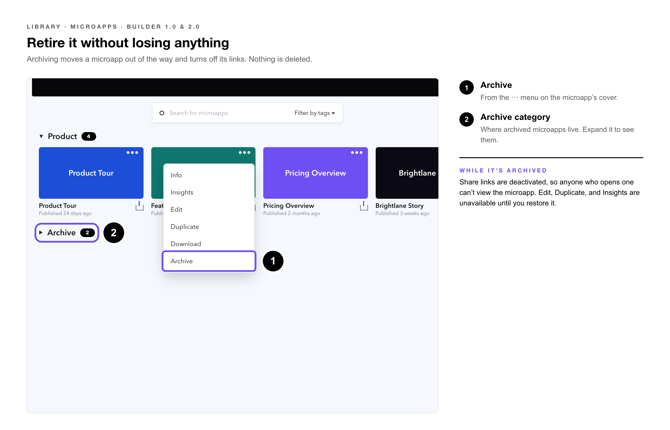Choose Archive from the context menu

coord(209,261)
